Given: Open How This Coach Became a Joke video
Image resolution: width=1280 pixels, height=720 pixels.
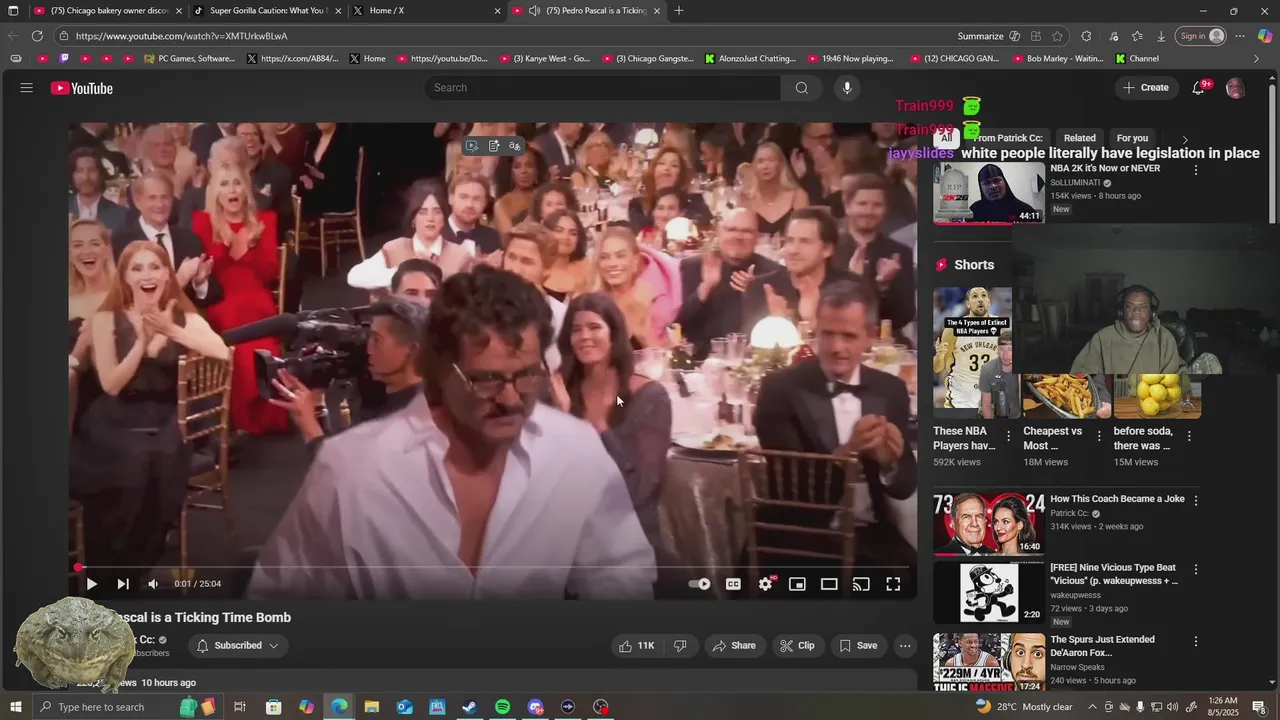Looking at the screenshot, I should click(x=989, y=523).
